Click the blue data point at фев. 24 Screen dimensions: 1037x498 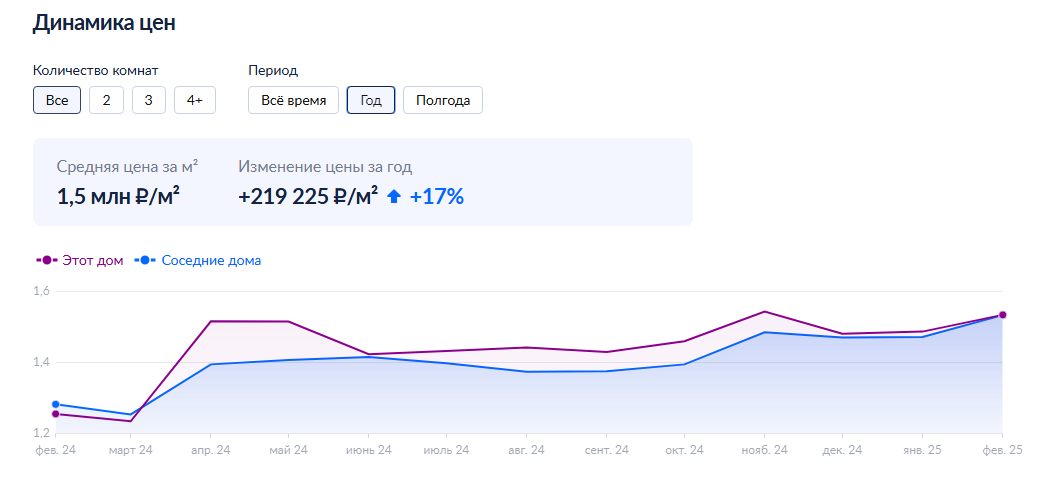[x=56, y=404]
